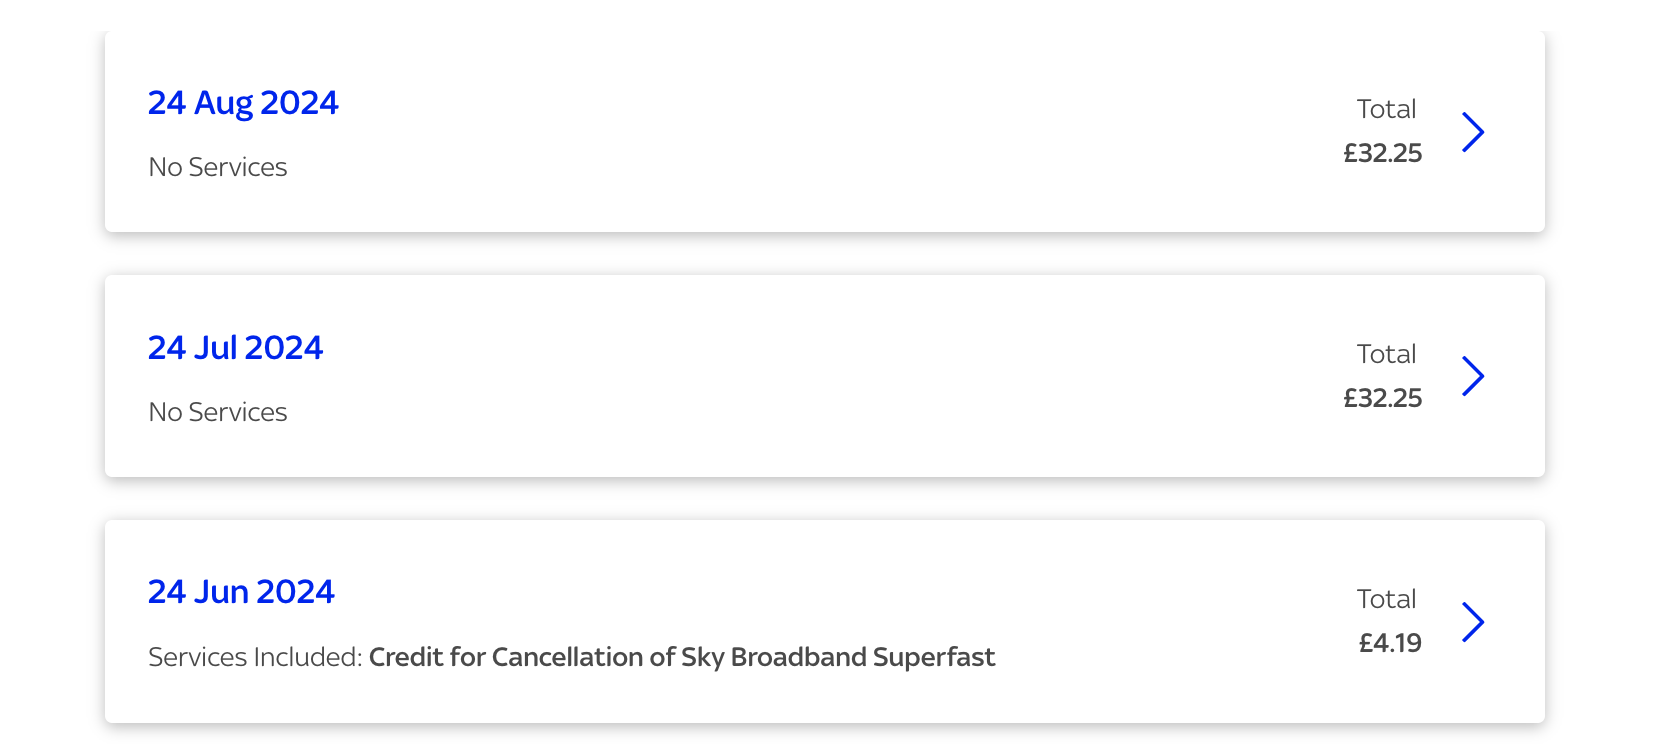Click the No Services label on the July bill
The width and height of the screenshot is (1662, 744).
(217, 411)
